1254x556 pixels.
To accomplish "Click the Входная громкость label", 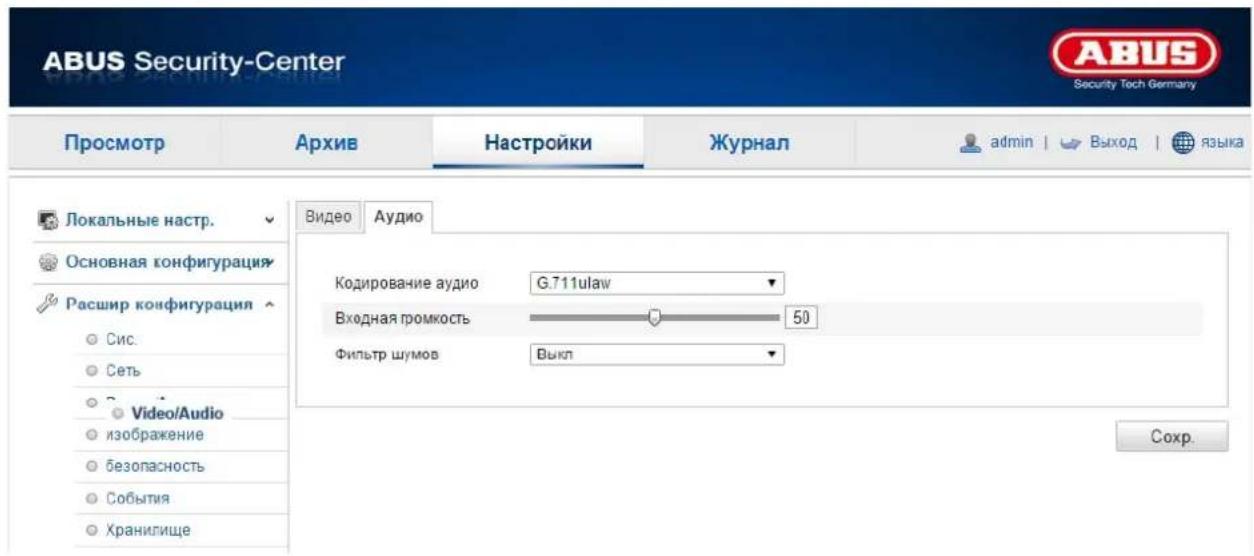I will pos(402,318).
